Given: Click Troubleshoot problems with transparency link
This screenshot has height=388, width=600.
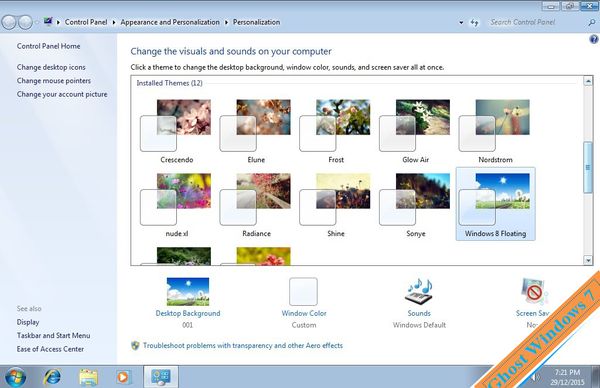Looking at the screenshot, I should (x=243, y=346).
